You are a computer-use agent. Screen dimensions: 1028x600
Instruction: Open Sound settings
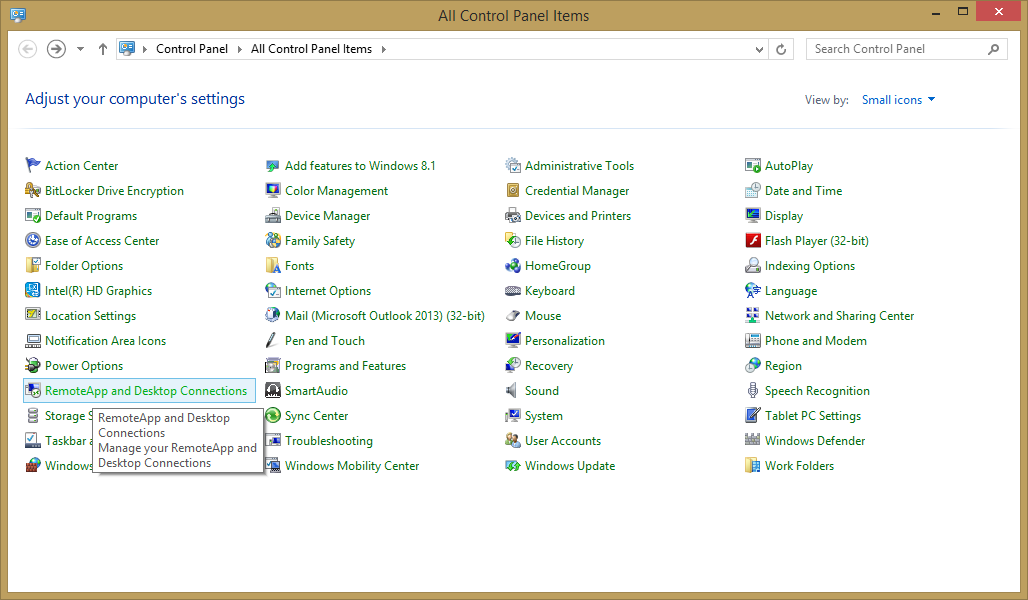click(542, 390)
